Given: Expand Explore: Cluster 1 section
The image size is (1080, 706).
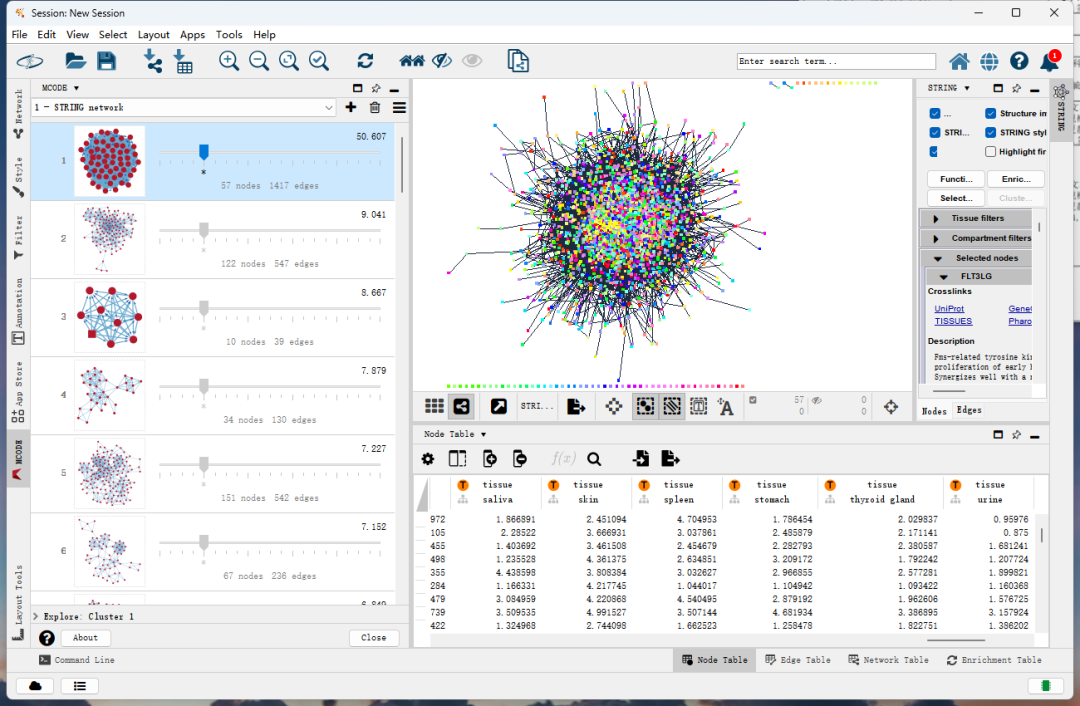Looking at the screenshot, I should [x=36, y=616].
